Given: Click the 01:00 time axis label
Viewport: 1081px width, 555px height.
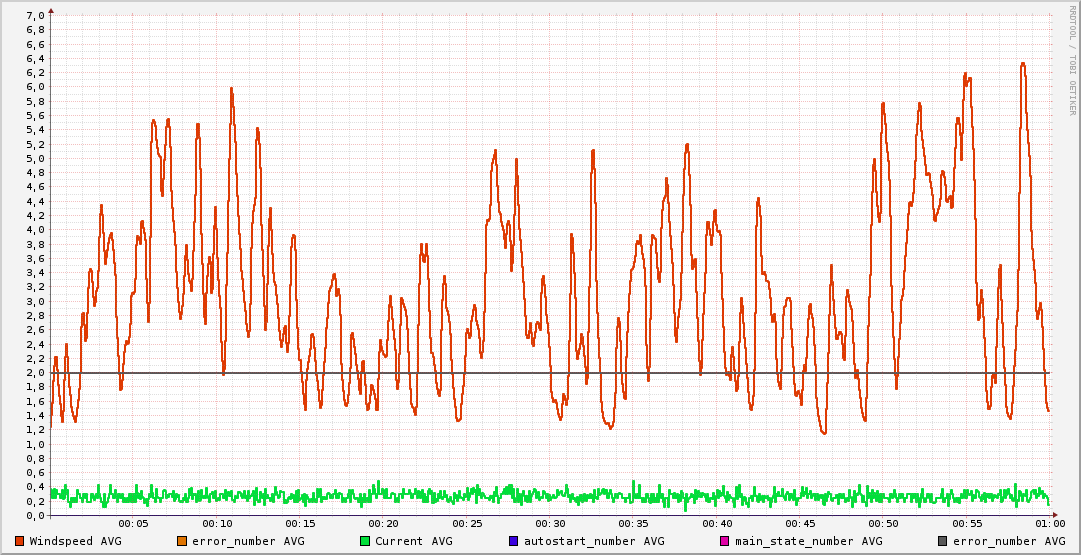Looking at the screenshot, I should pyautogui.click(x=1049, y=524).
